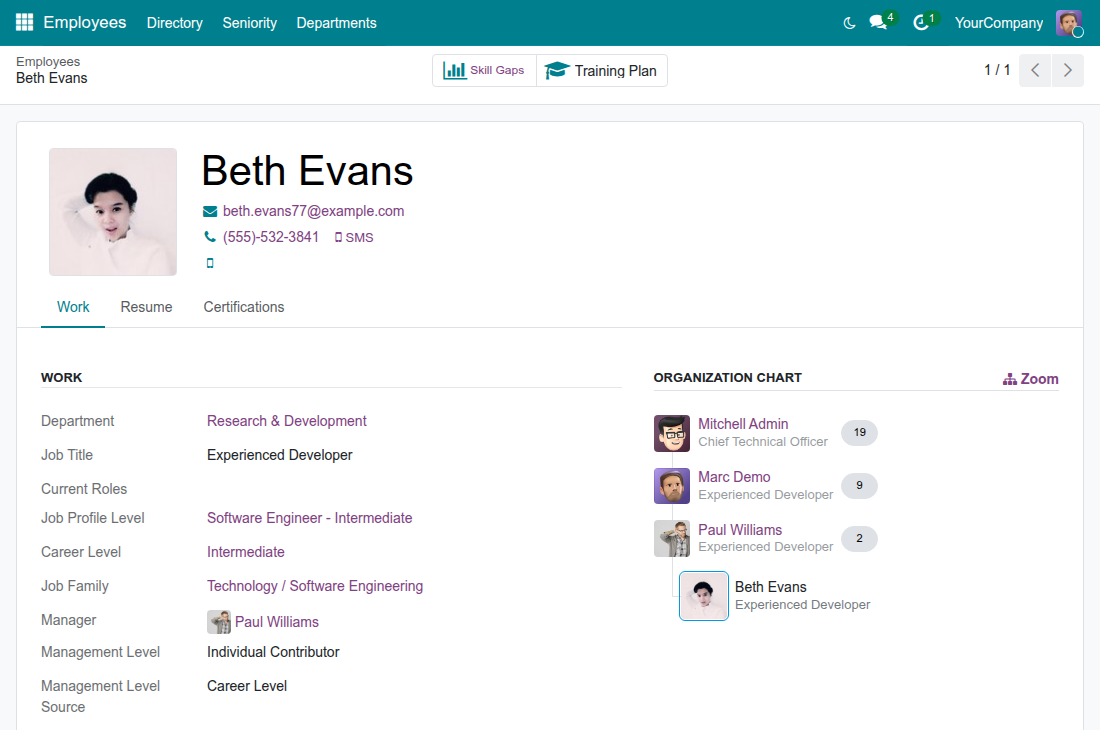Open the Seniority menu

(x=250, y=23)
